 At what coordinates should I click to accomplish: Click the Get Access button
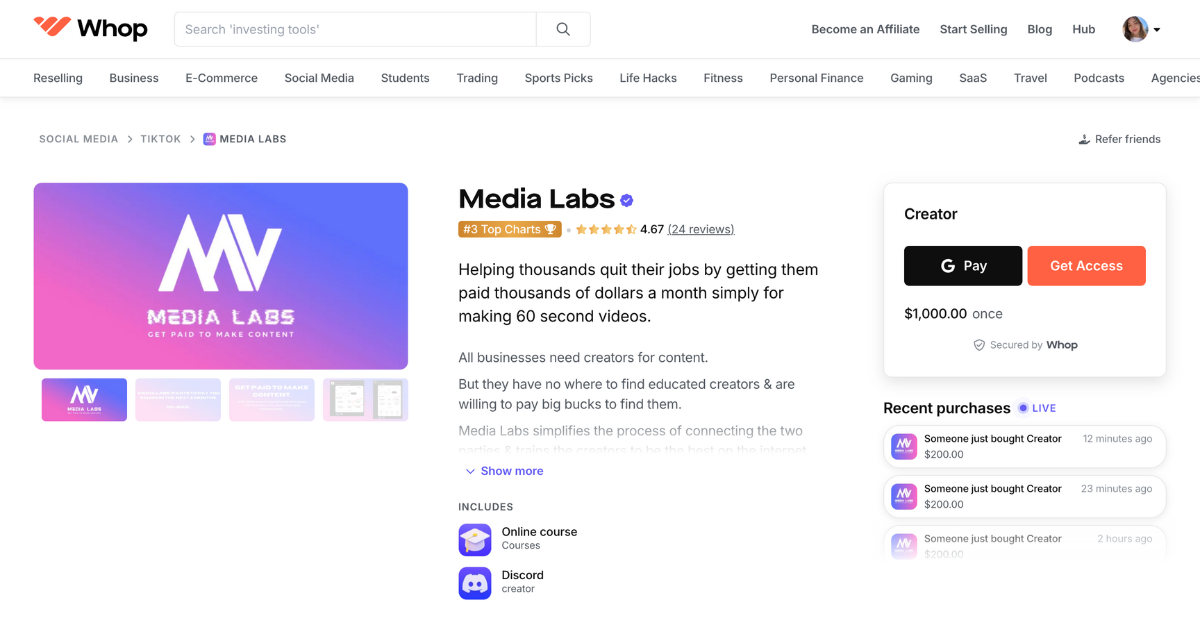pyautogui.click(x=1086, y=265)
